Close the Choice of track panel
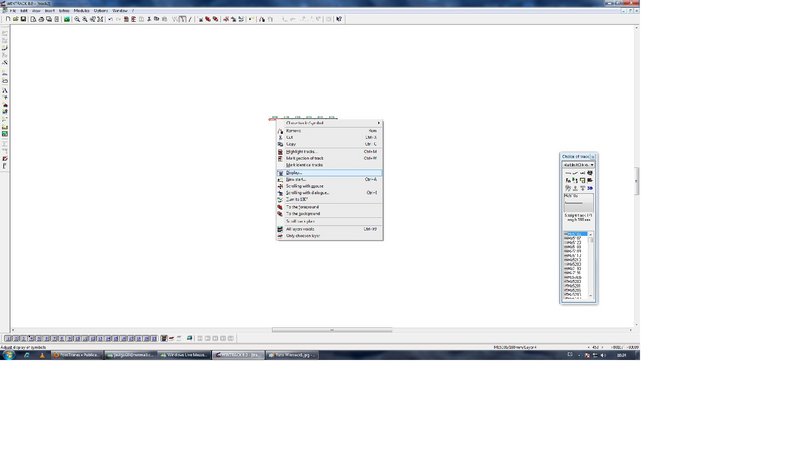Screen dimensions: 800x450 click(592, 157)
